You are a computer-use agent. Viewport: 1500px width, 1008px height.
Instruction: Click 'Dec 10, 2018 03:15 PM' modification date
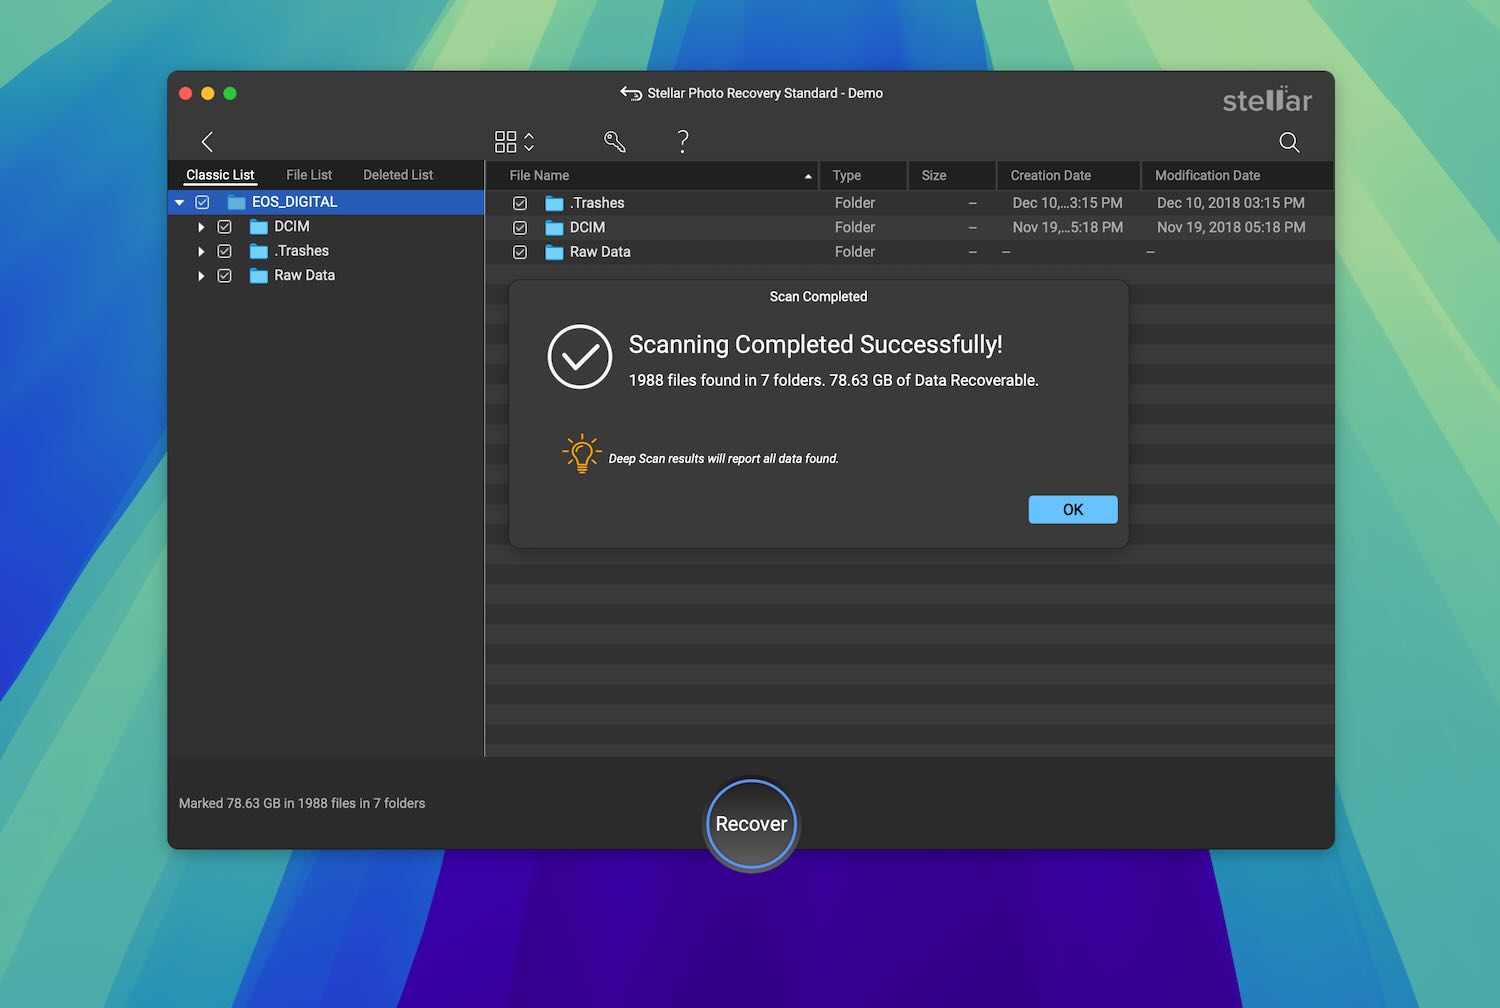coord(1231,203)
